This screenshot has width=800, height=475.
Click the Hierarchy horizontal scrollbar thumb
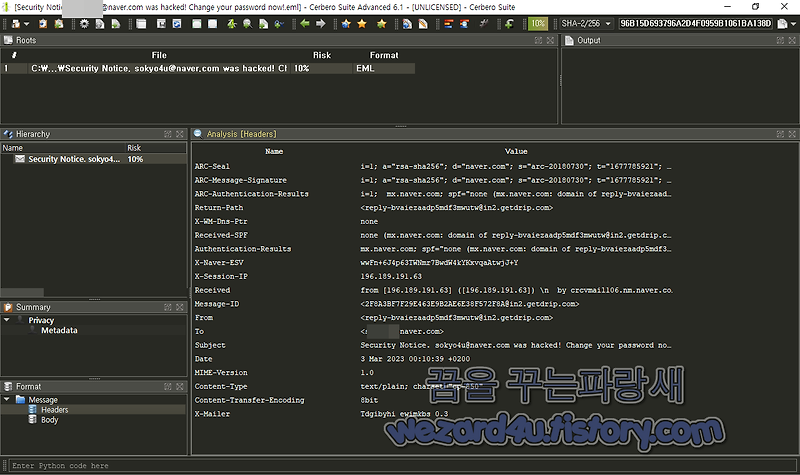(22, 292)
